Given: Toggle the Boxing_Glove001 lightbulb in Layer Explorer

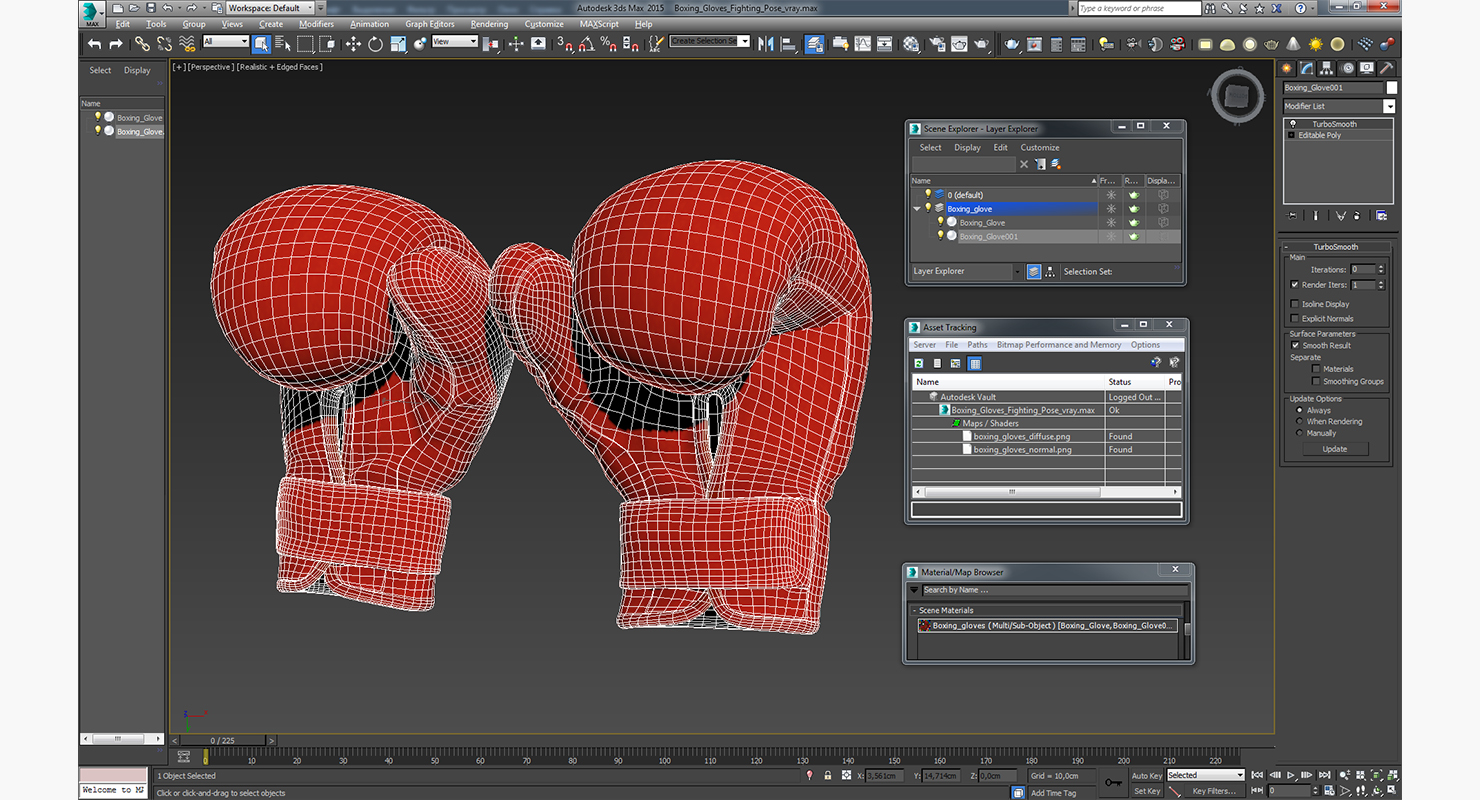Looking at the screenshot, I should pyautogui.click(x=940, y=236).
